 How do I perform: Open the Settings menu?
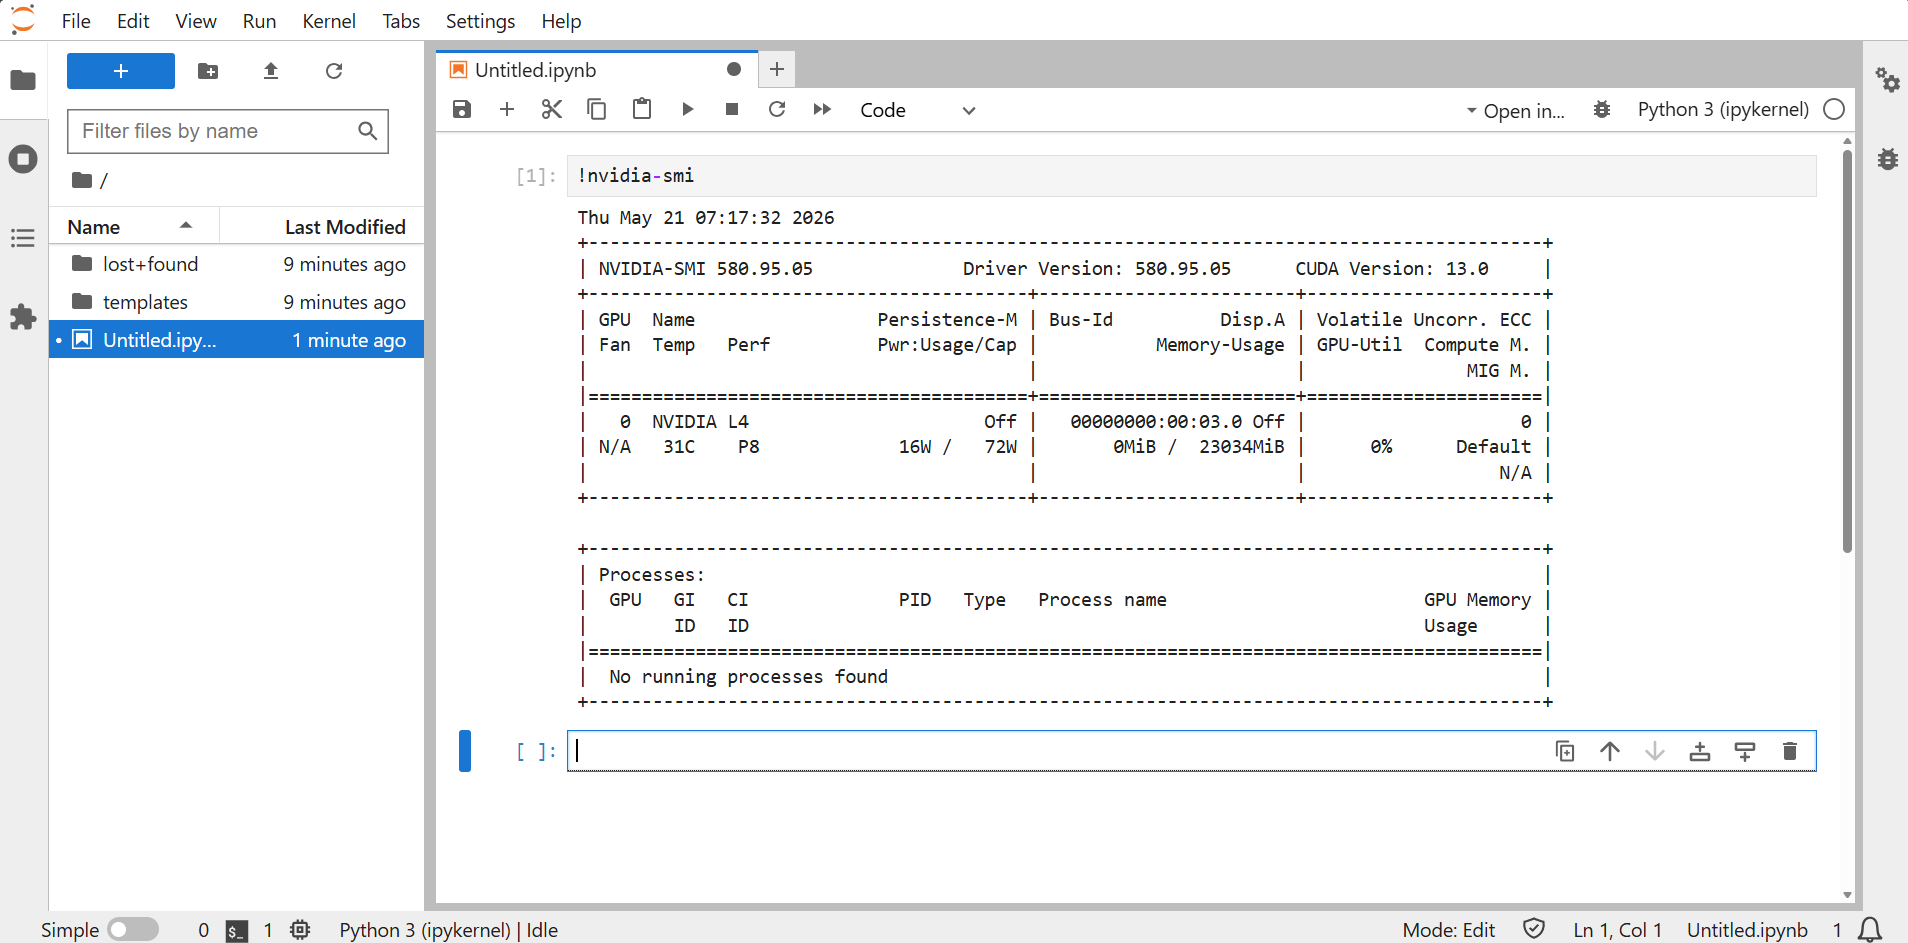(480, 21)
